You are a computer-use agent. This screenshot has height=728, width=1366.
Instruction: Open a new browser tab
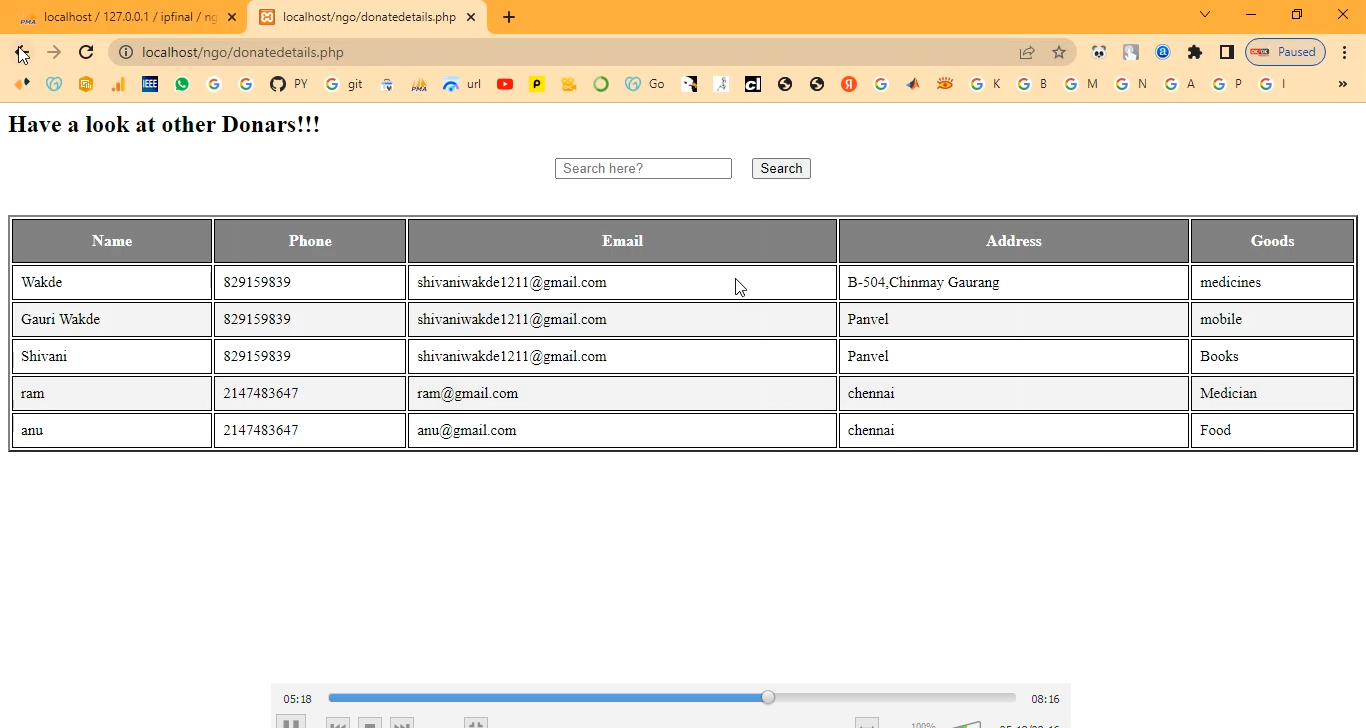point(509,17)
